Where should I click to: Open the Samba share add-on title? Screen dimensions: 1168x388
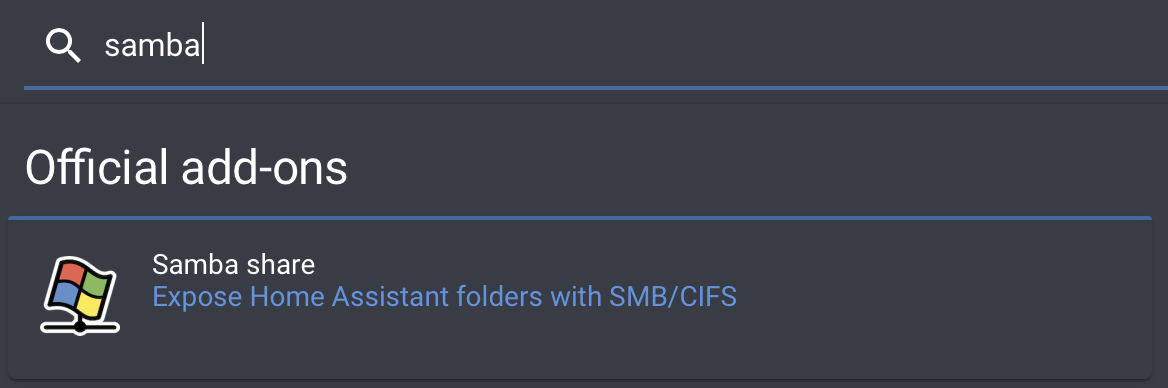(233, 264)
